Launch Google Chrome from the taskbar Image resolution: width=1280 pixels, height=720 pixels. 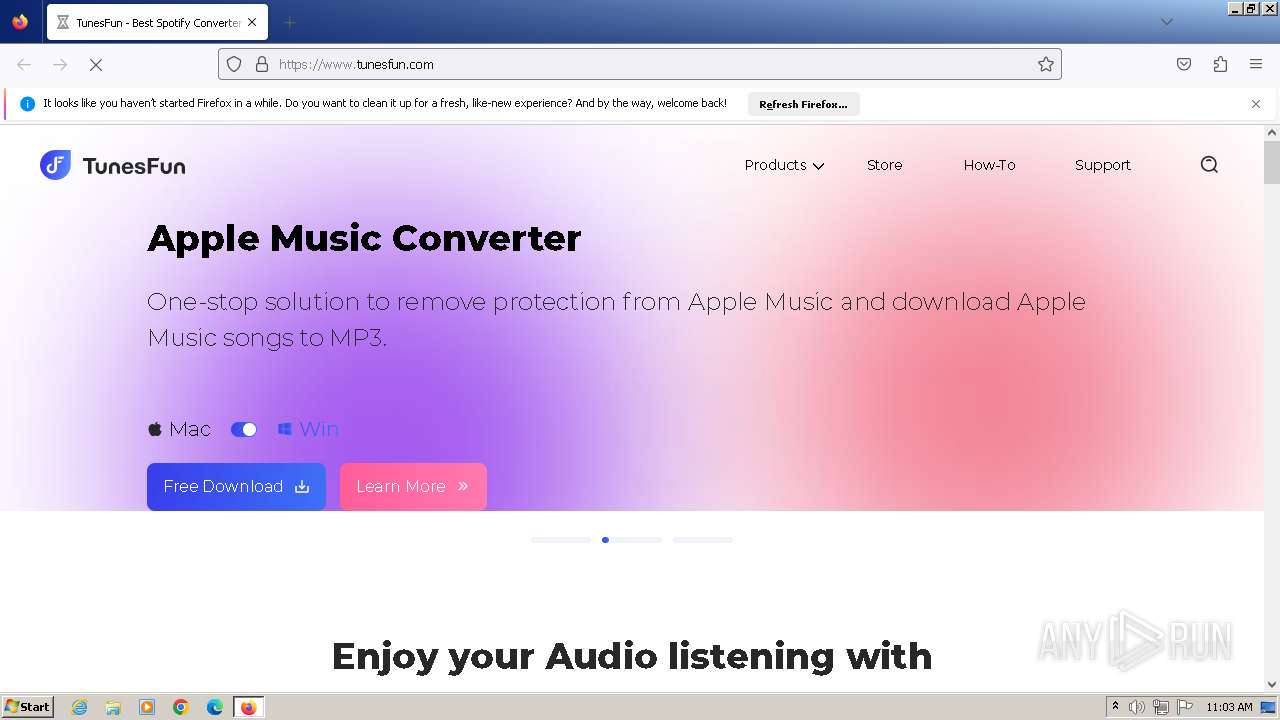coord(181,707)
